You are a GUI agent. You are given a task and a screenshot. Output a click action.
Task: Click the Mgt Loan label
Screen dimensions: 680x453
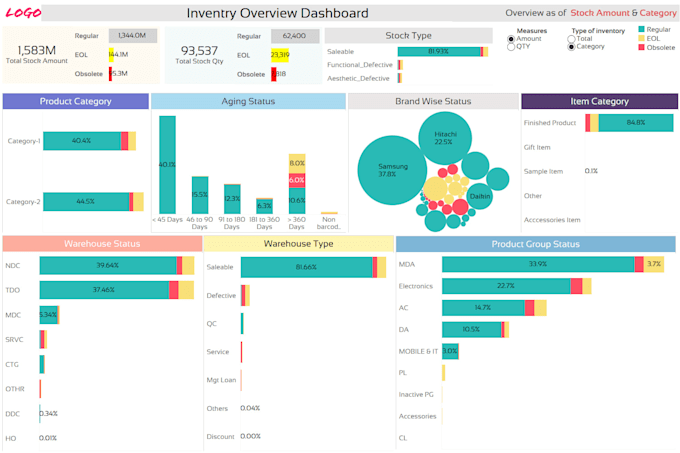[x=221, y=380]
